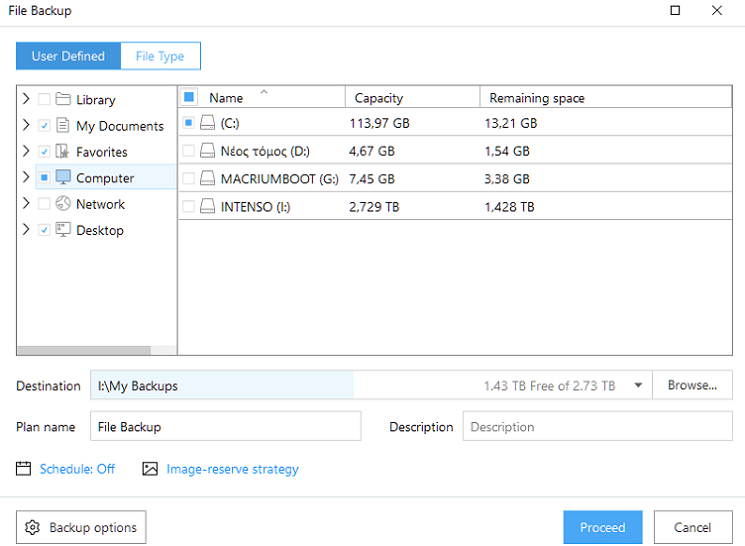This screenshot has height=546, width=745.
Task: Enable the Library checkbox in tree
Action: point(44,100)
